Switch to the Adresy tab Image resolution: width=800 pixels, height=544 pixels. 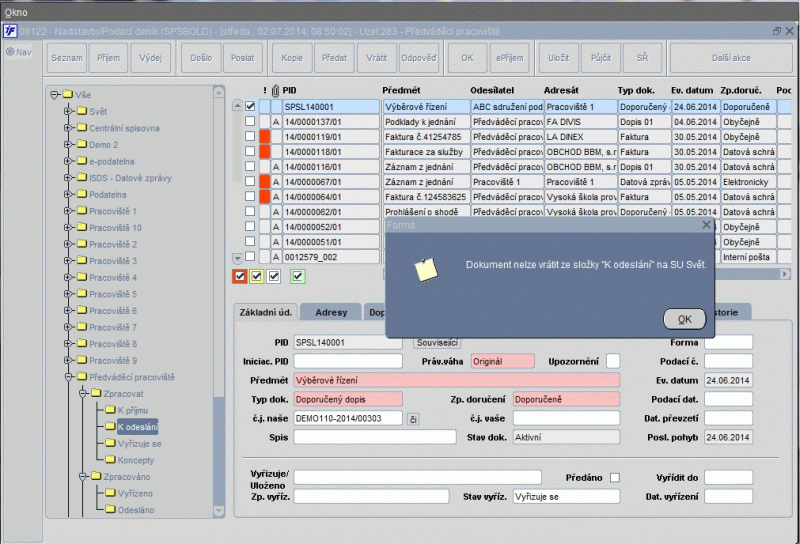point(331,312)
